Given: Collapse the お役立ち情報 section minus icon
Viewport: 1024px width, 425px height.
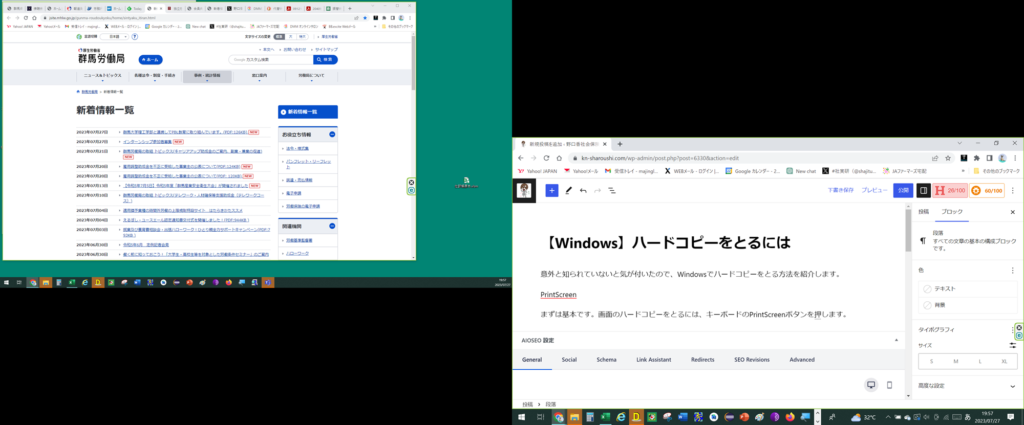Looking at the screenshot, I should click(332, 134).
